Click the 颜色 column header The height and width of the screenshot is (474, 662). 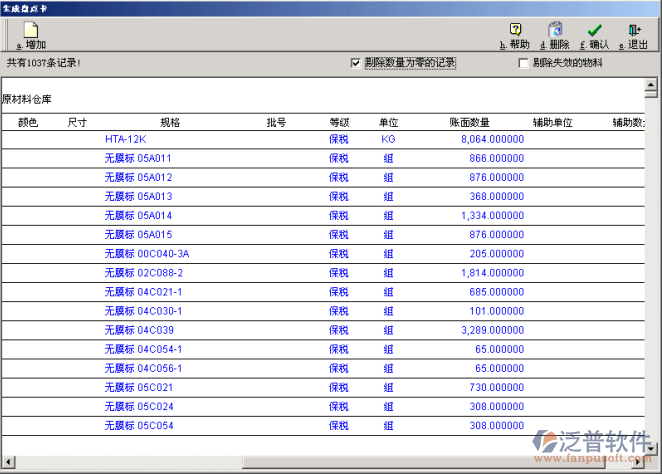28,122
